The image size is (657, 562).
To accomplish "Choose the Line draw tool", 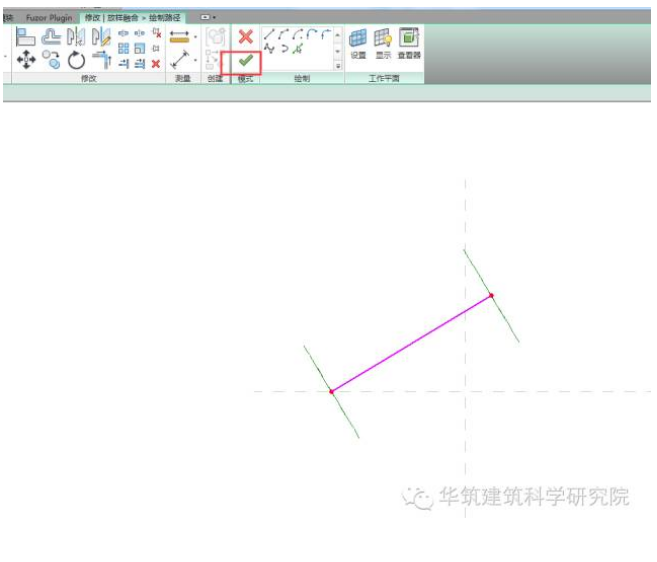I will pyautogui.click(x=269, y=34).
